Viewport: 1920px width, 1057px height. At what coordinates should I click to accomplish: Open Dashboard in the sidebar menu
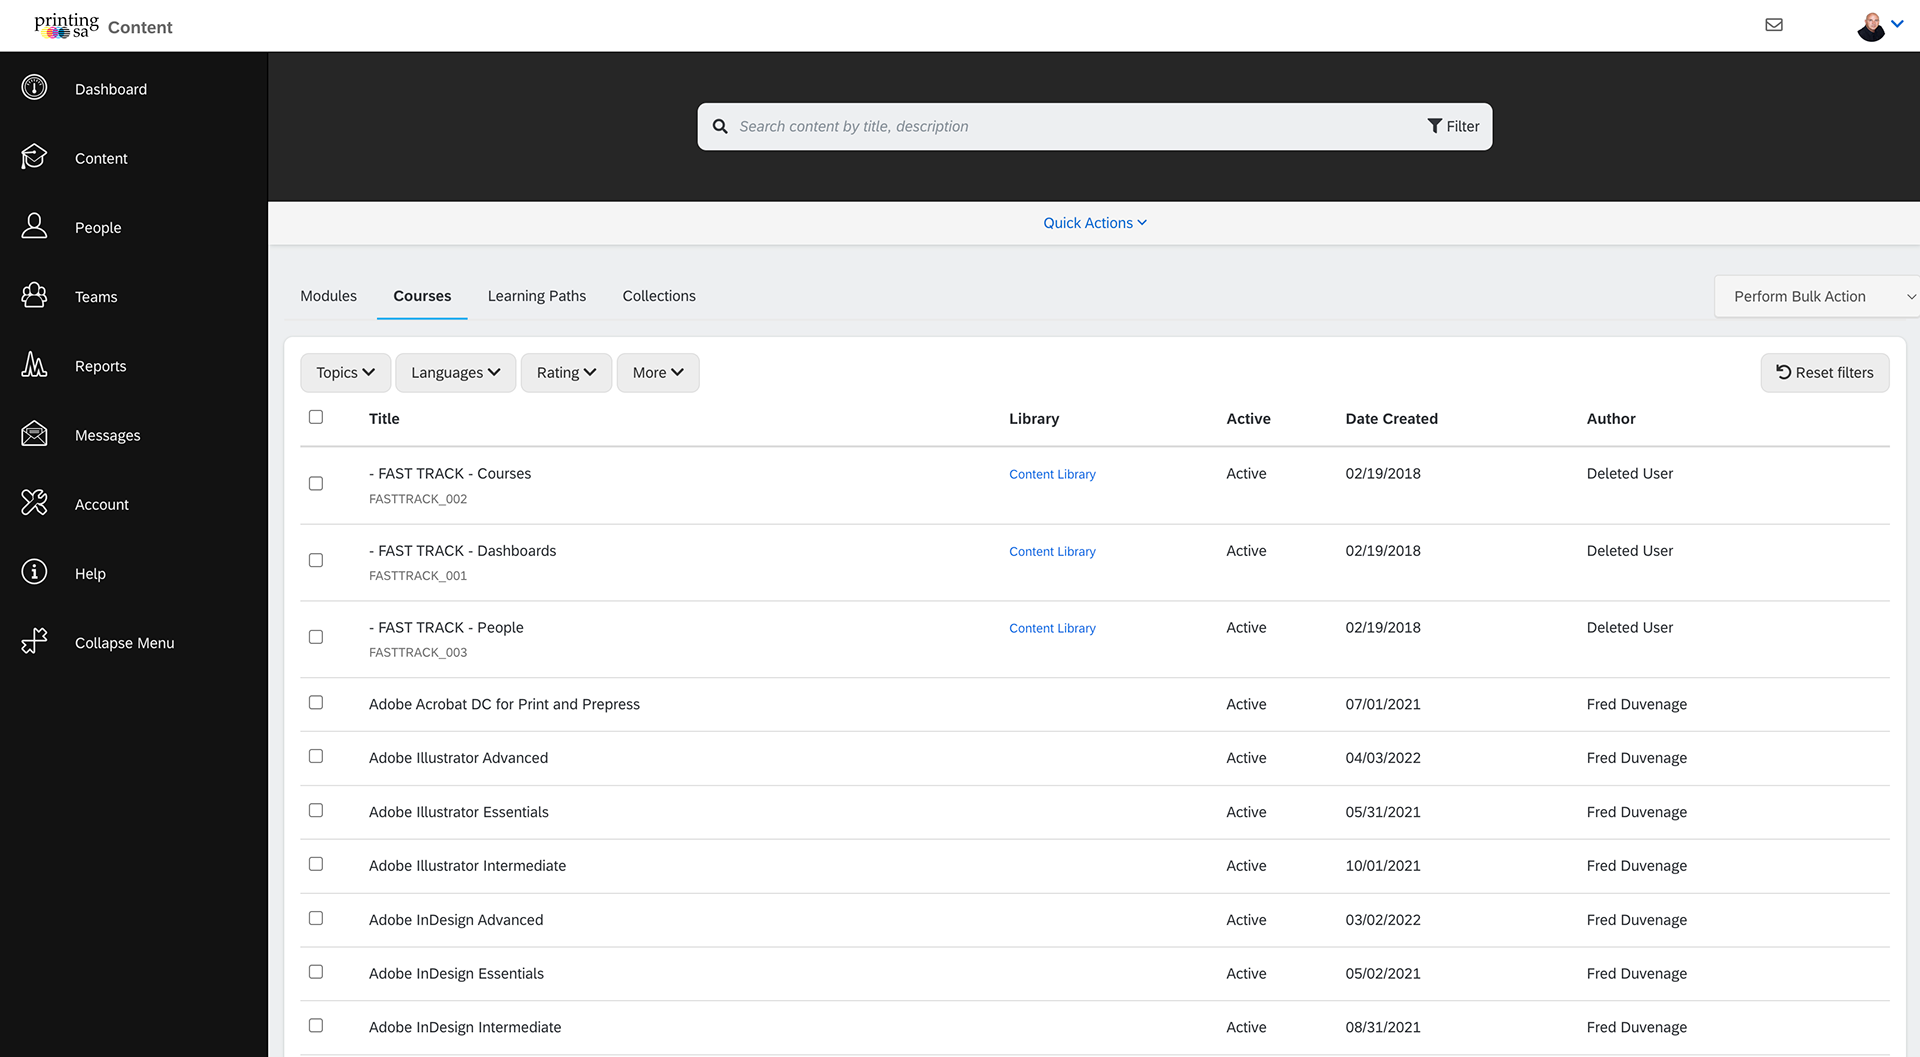(x=111, y=89)
